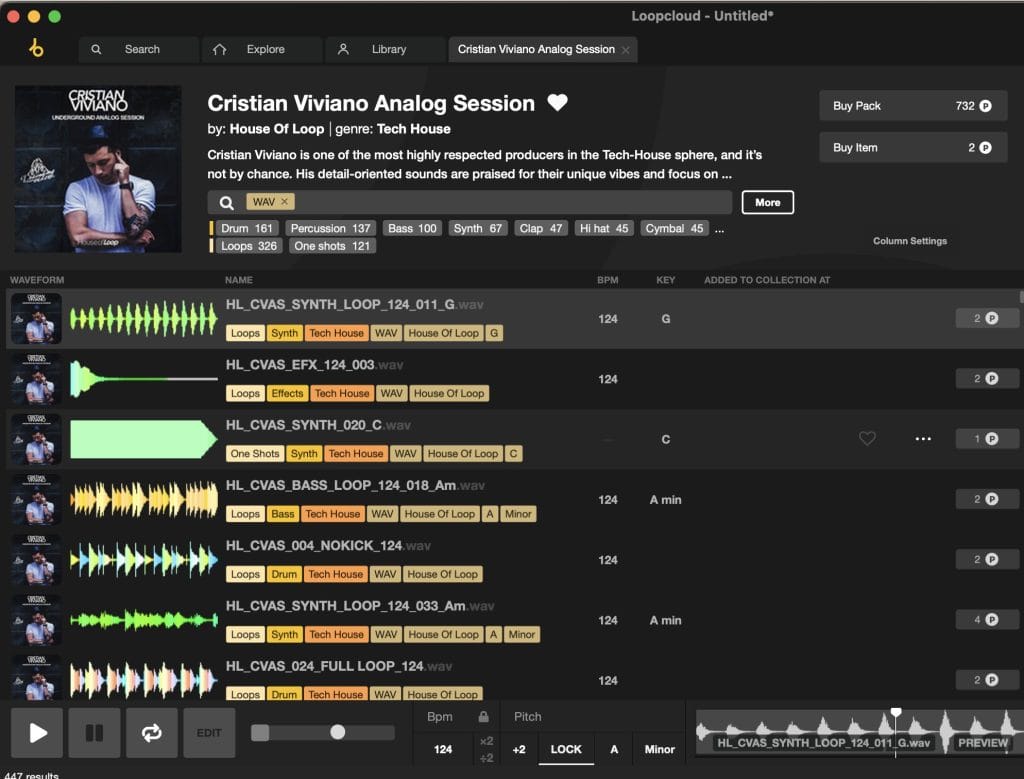Click the PREVIEW label on the waveform
The width and height of the screenshot is (1024, 779).
tap(983, 742)
